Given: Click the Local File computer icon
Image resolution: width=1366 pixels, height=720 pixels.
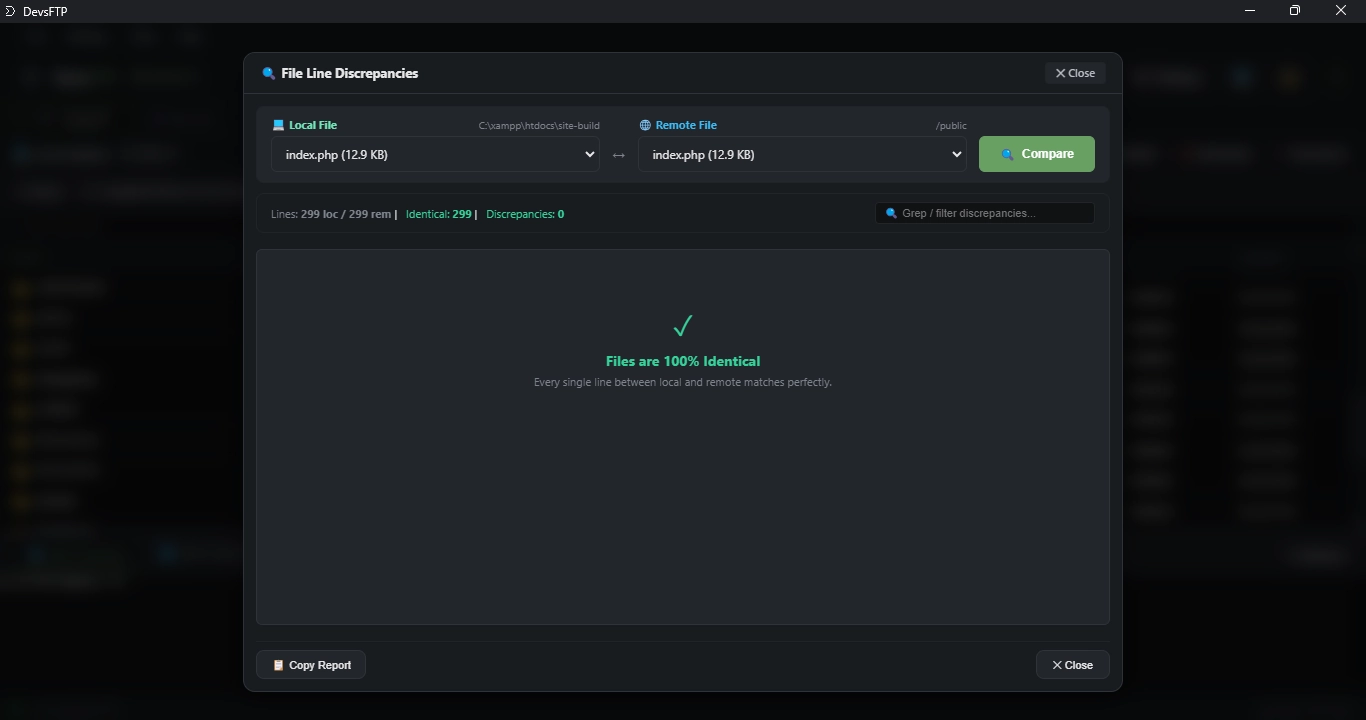Looking at the screenshot, I should pyautogui.click(x=278, y=125).
